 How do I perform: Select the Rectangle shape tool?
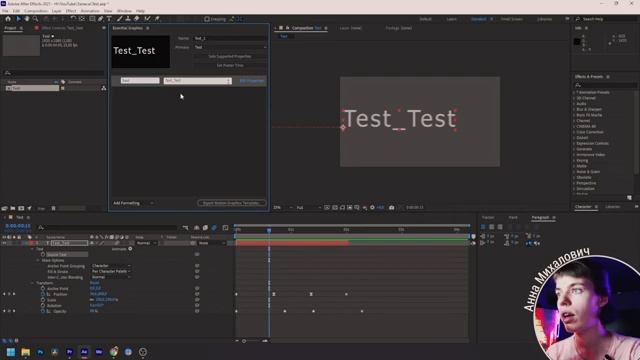point(92,19)
